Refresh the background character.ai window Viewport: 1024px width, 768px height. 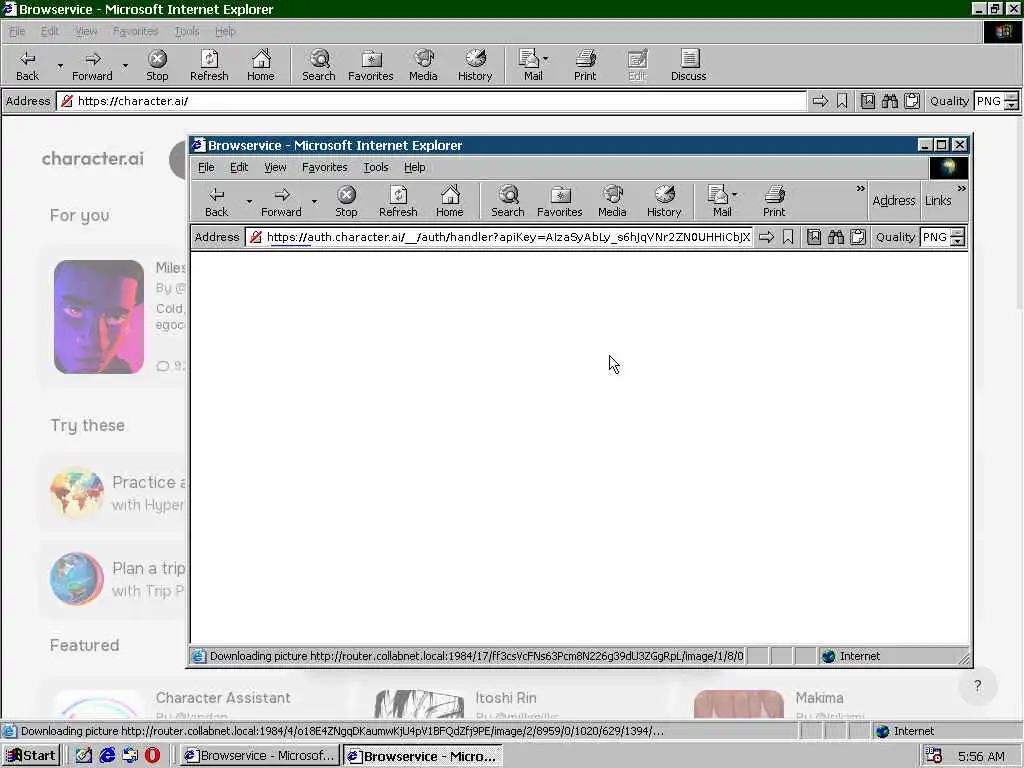click(209, 65)
